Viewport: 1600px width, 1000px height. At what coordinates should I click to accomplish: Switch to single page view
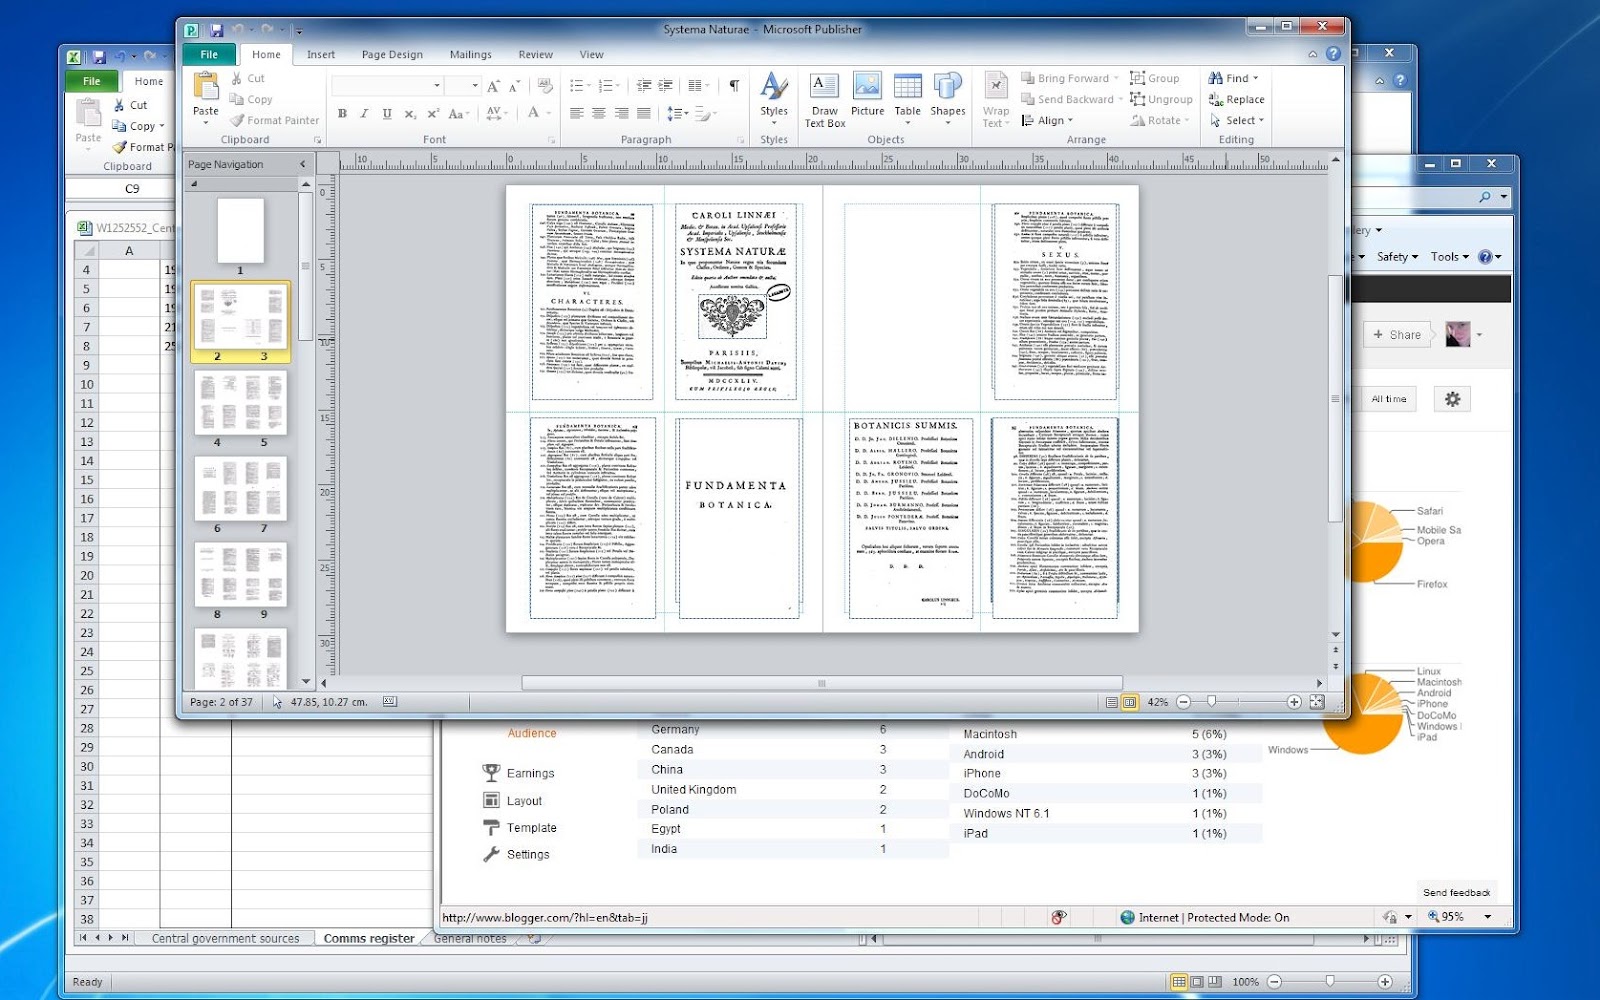pos(1111,702)
